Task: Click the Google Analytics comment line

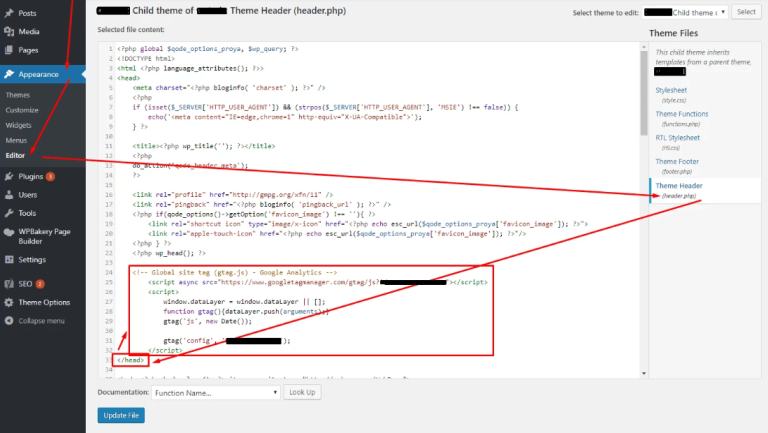Action: pos(235,272)
